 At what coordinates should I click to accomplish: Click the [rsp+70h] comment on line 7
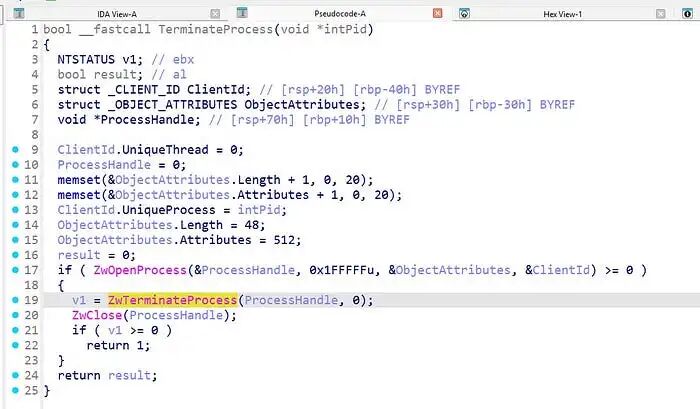point(262,120)
